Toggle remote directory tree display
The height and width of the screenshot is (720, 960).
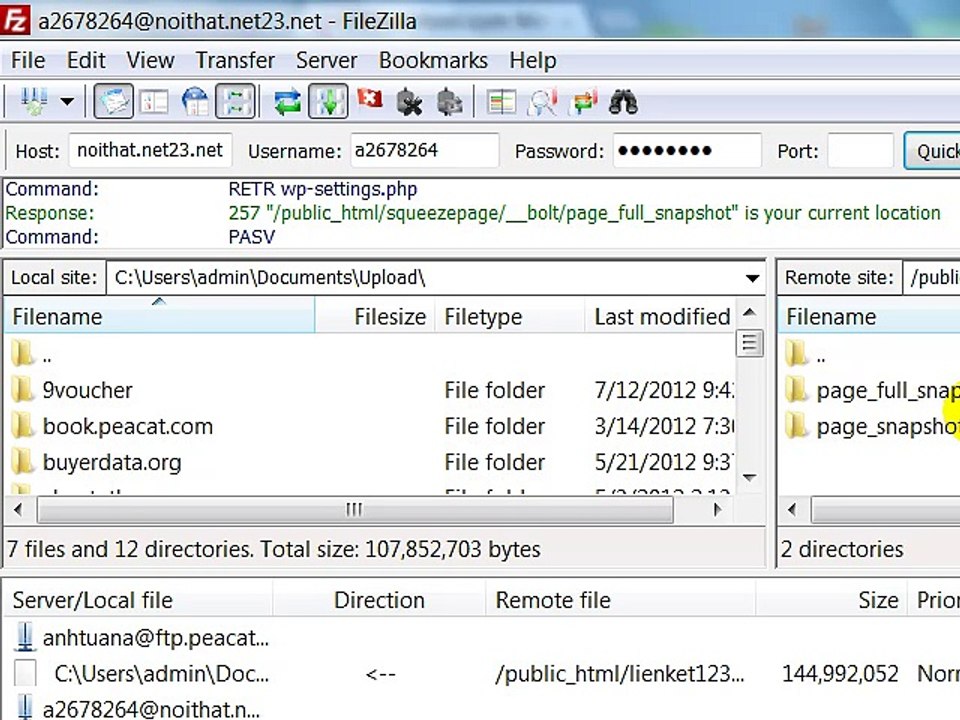click(x=195, y=102)
